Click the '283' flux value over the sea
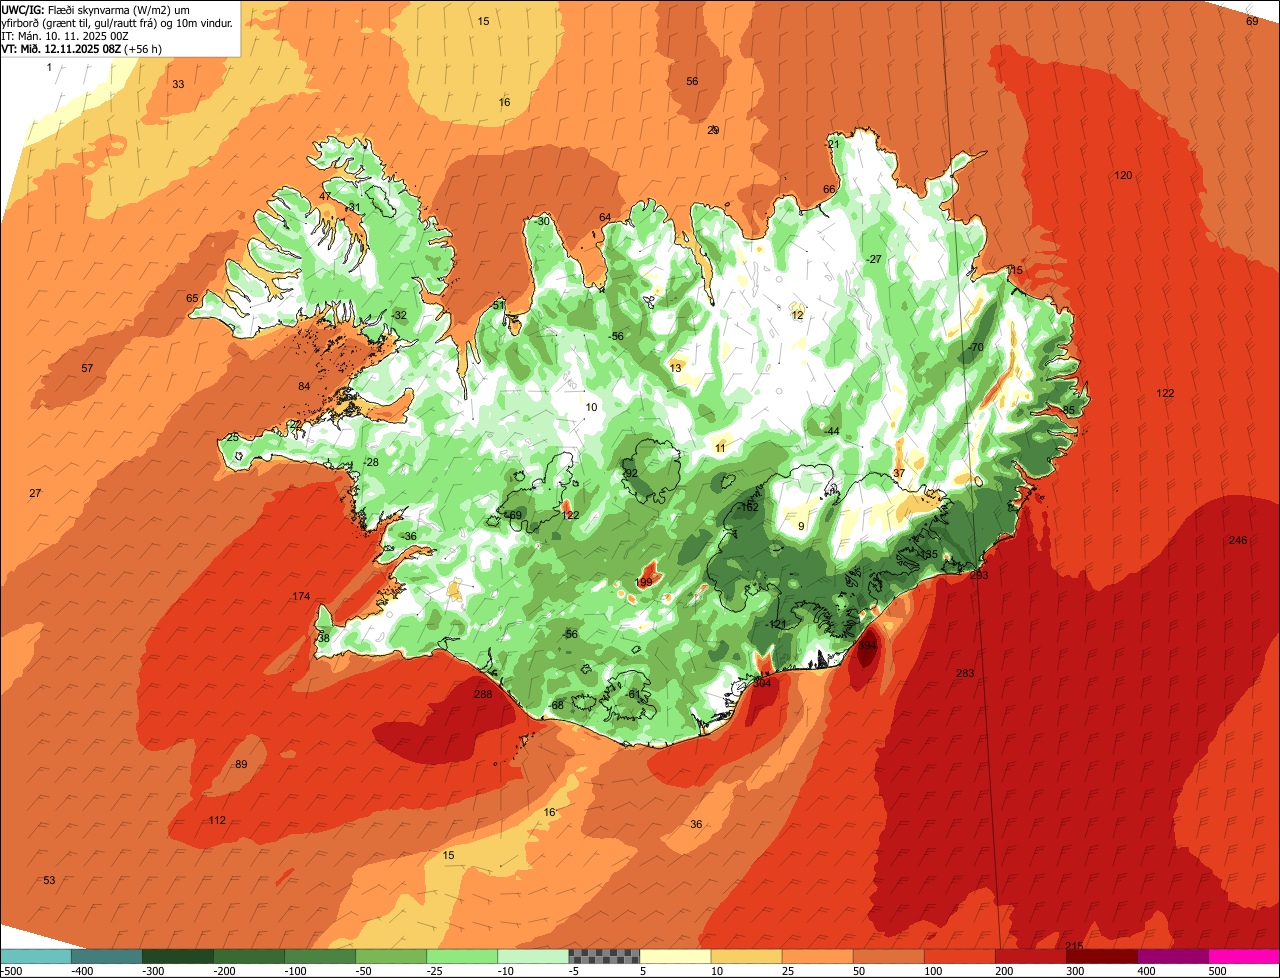 tap(965, 673)
